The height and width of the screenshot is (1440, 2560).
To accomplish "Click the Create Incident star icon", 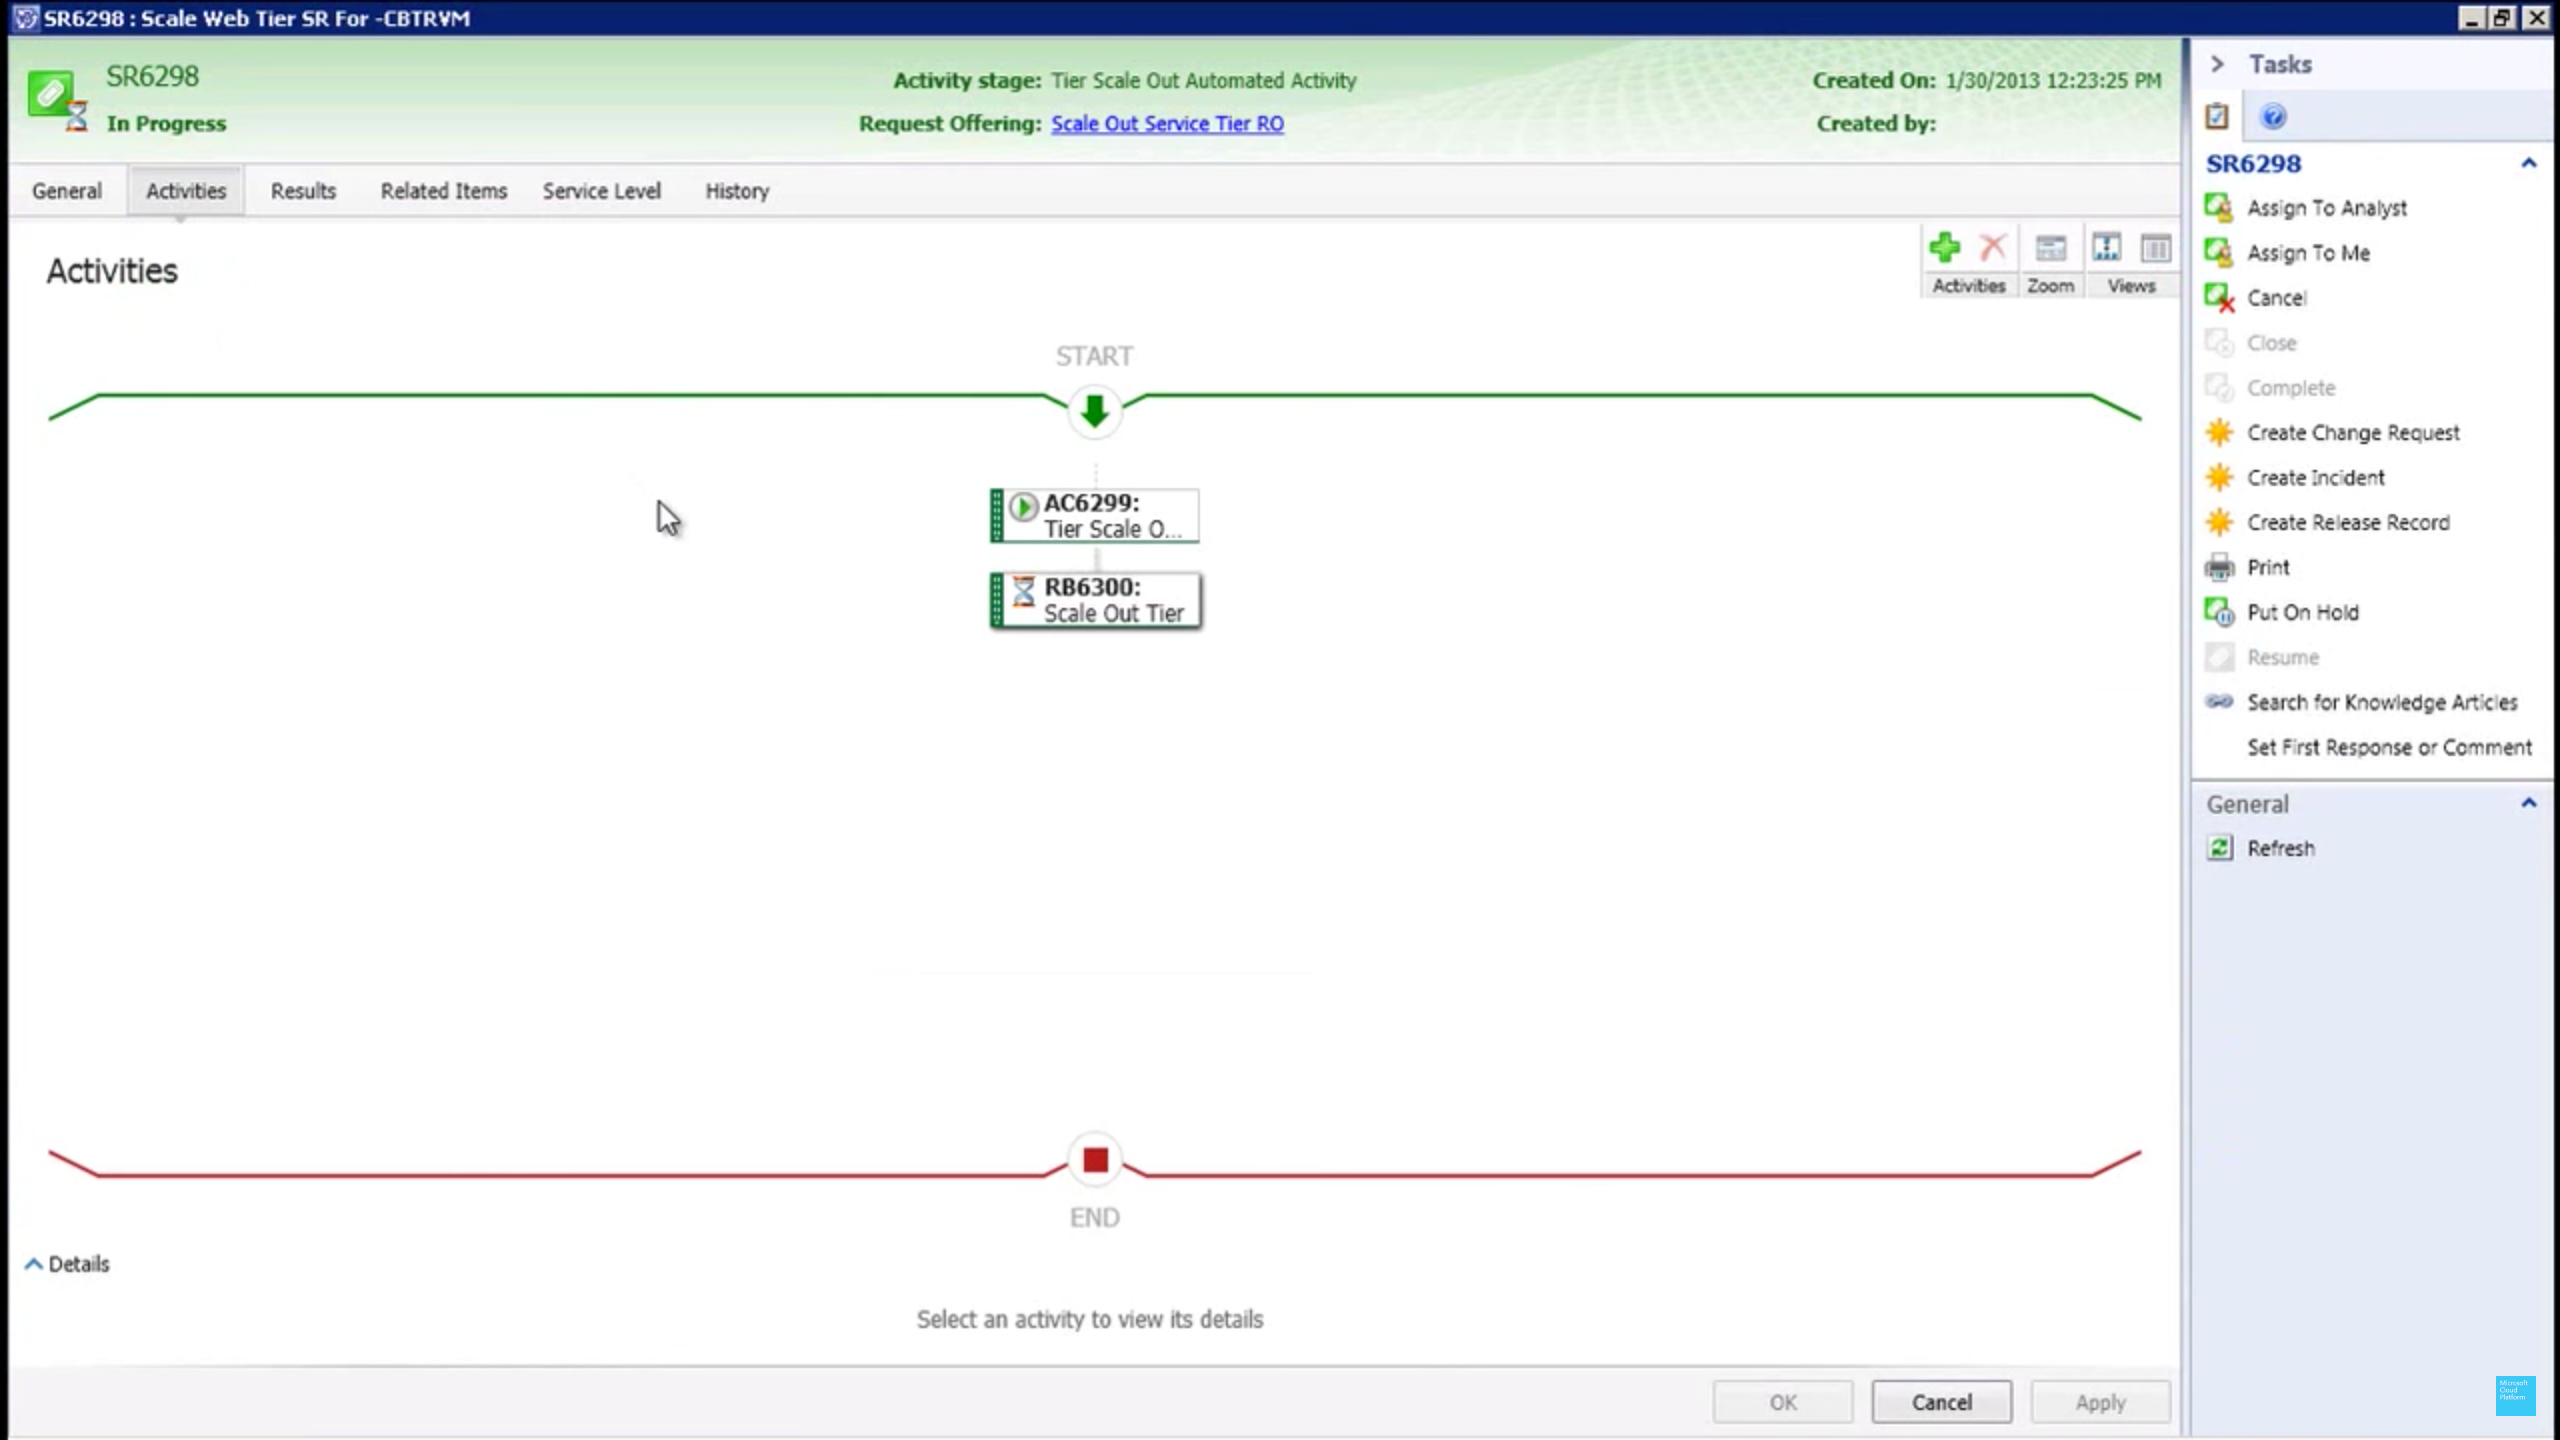I will coord(2218,478).
